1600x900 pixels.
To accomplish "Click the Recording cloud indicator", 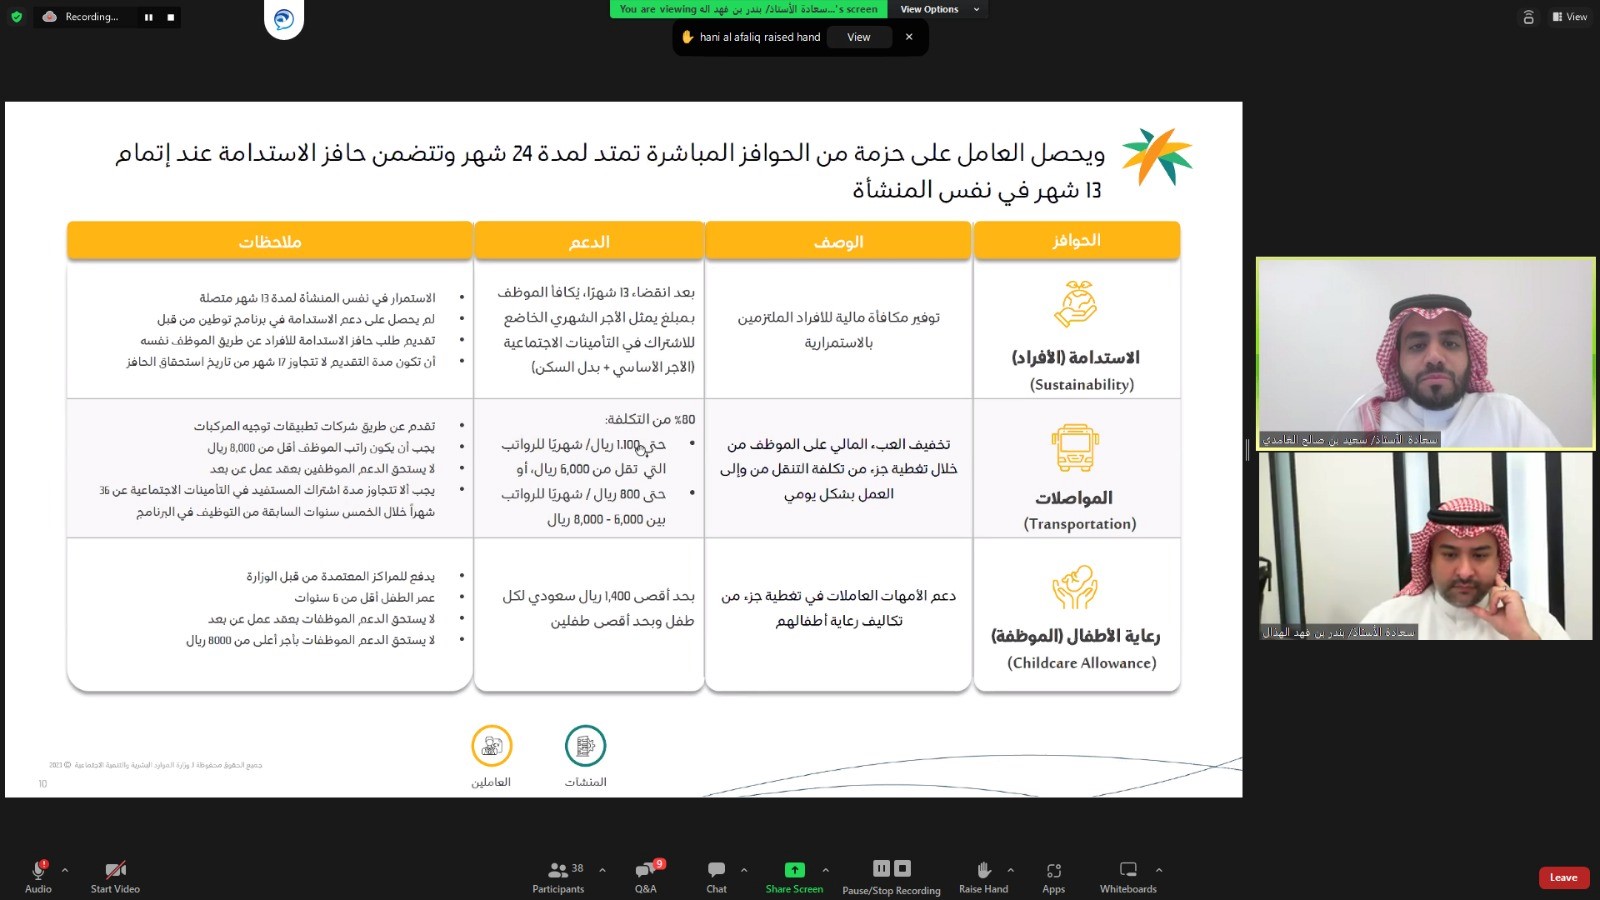I will click(80, 17).
